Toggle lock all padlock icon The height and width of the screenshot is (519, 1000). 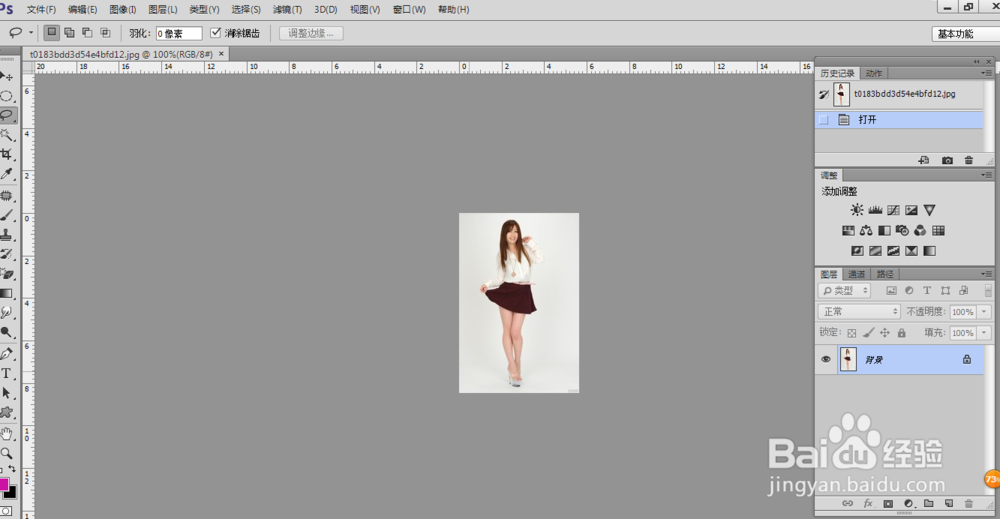tap(901, 333)
